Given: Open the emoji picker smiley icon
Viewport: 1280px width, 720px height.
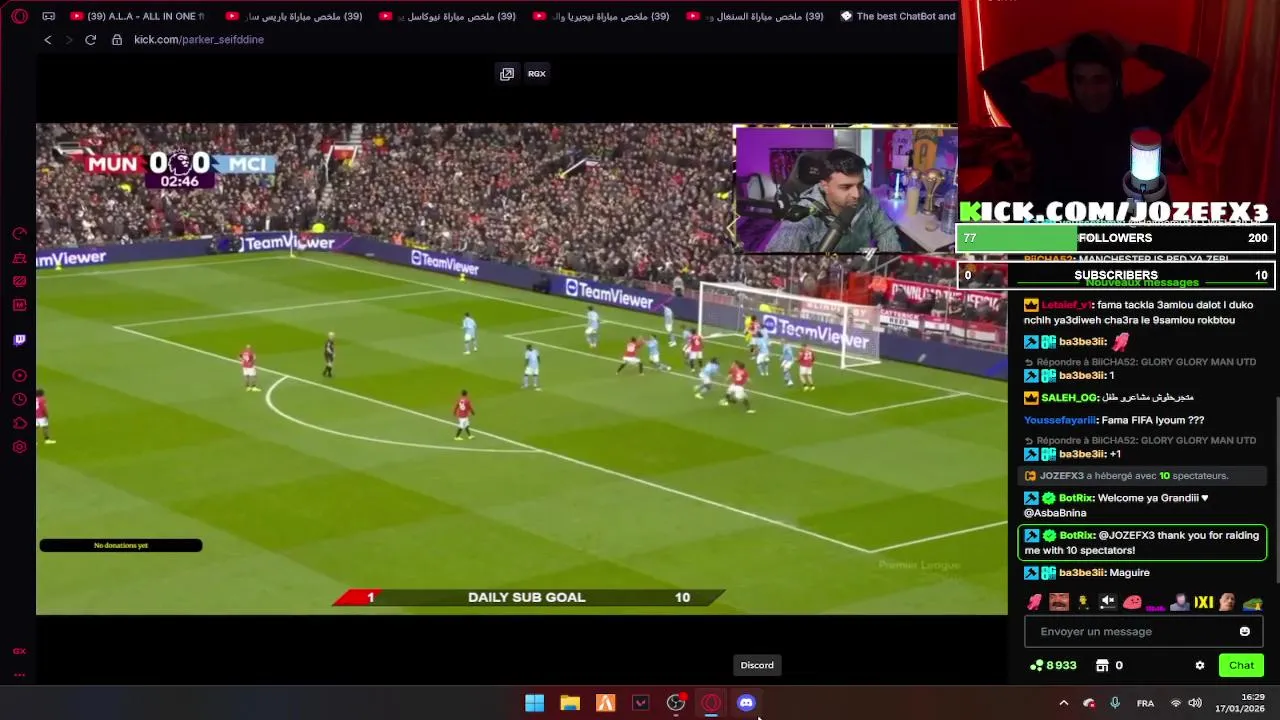Looking at the screenshot, I should click(1245, 632).
